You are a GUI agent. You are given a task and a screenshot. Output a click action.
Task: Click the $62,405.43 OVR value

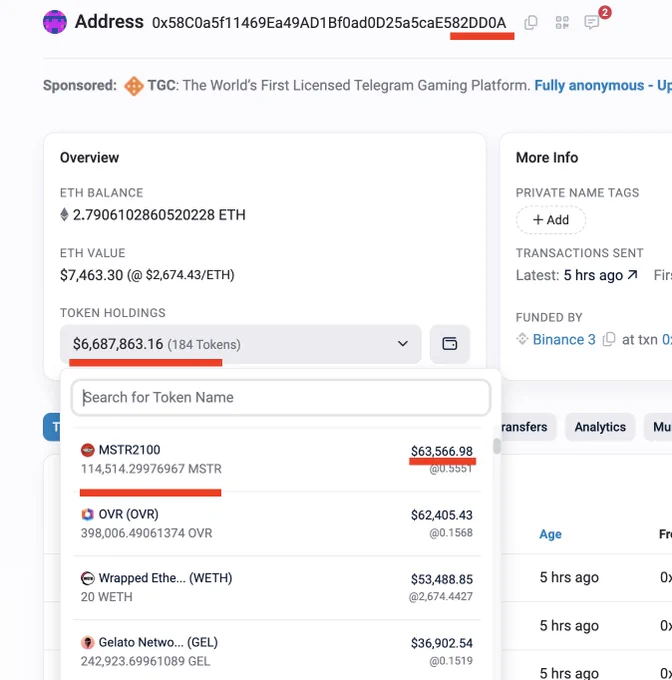tap(442, 515)
